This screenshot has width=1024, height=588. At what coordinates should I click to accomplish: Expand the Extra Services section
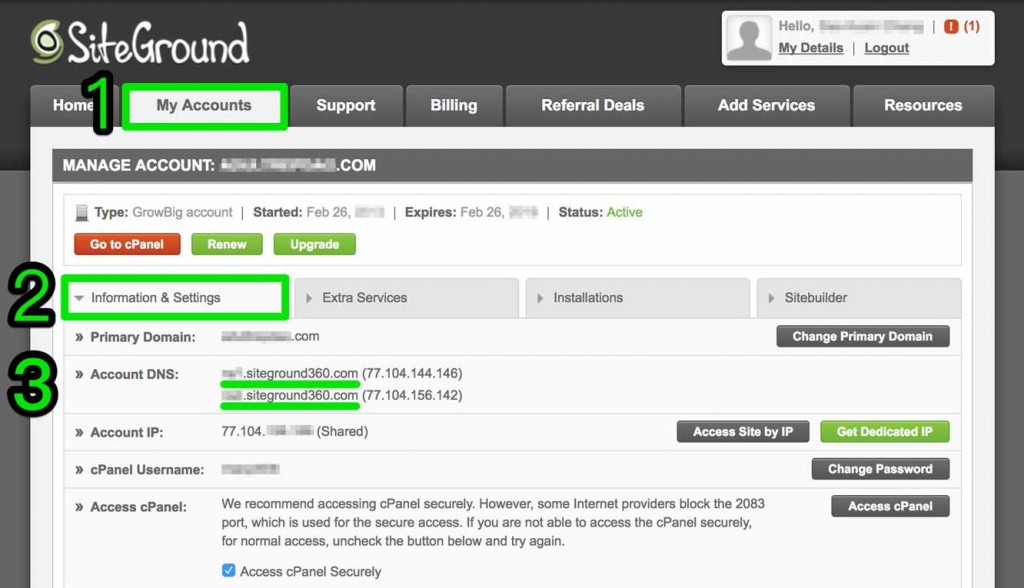[x=406, y=298]
